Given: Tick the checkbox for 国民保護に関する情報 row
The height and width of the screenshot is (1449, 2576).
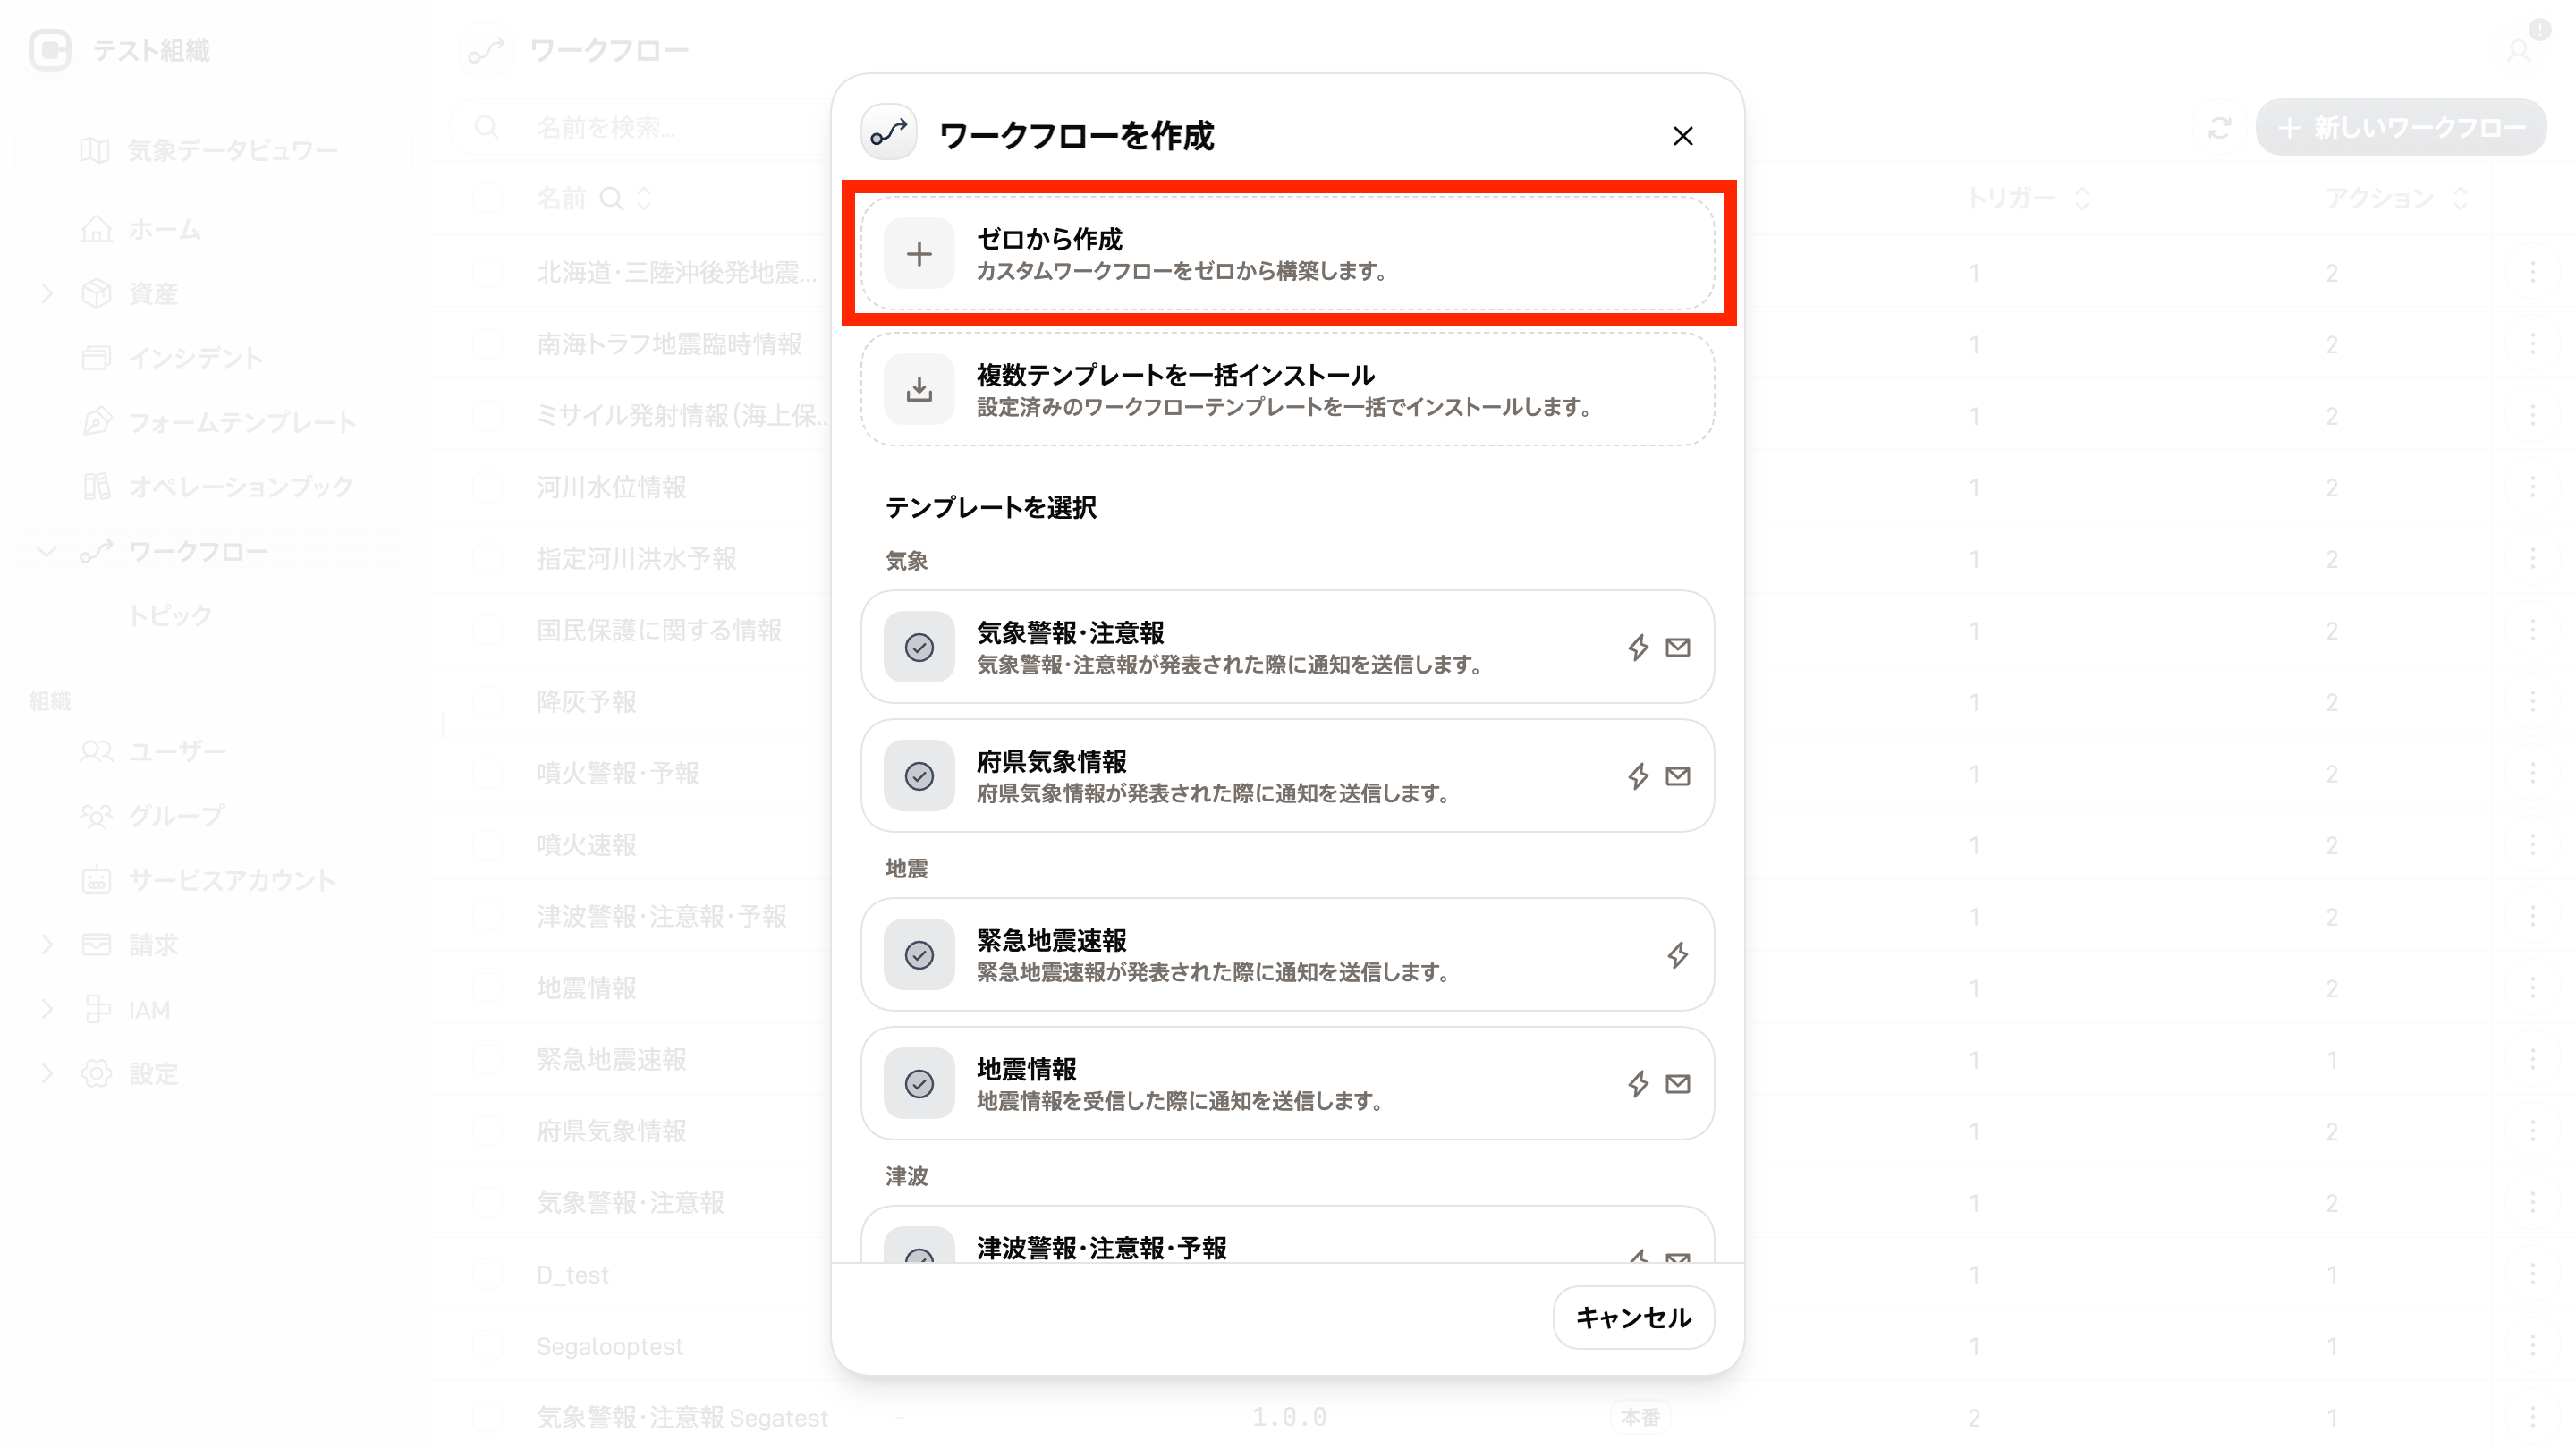Looking at the screenshot, I should 487,630.
